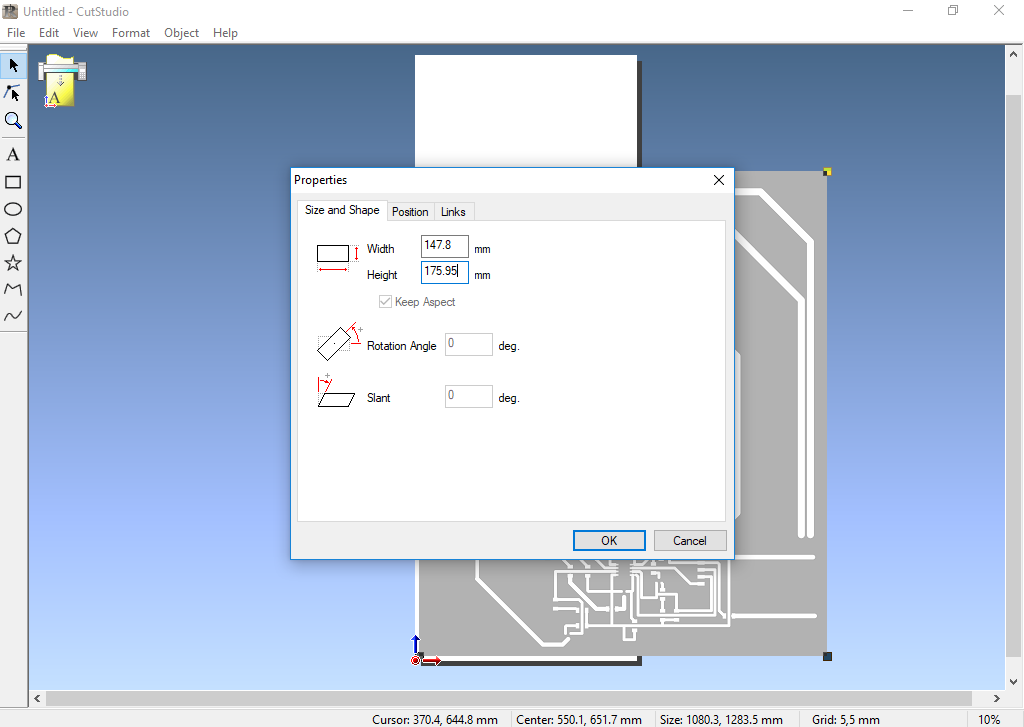
Task: Select the star shape tool
Action: 13,263
